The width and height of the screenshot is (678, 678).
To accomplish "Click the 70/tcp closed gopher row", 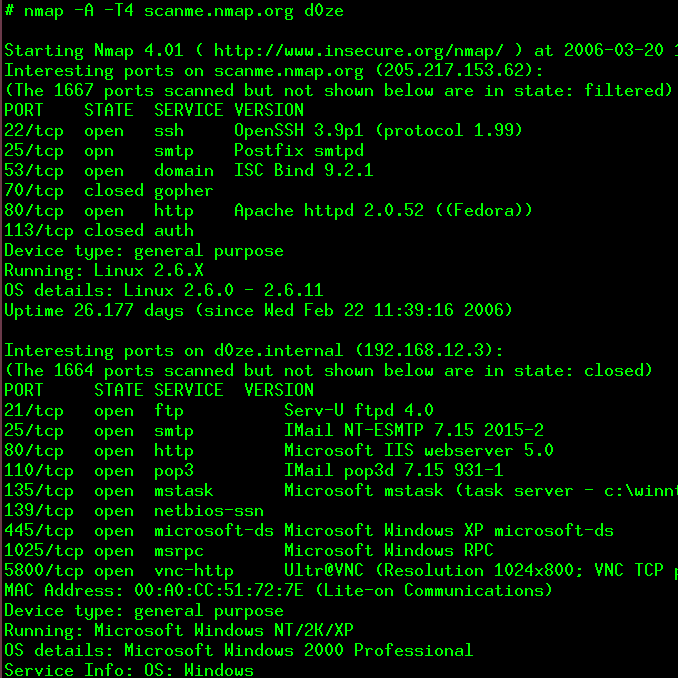I will [109, 191].
